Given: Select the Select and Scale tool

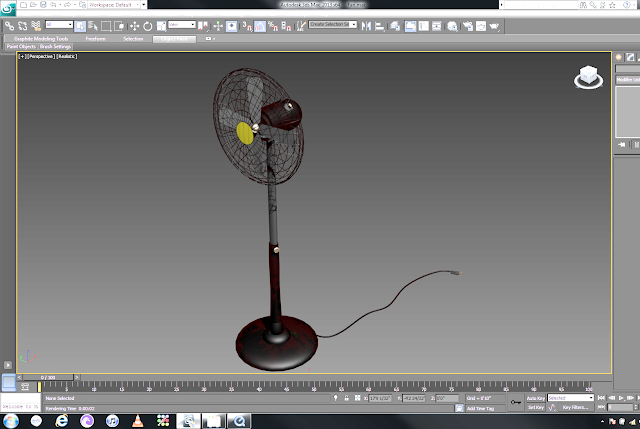Looking at the screenshot, I should pyautogui.click(x=161, y=26).
